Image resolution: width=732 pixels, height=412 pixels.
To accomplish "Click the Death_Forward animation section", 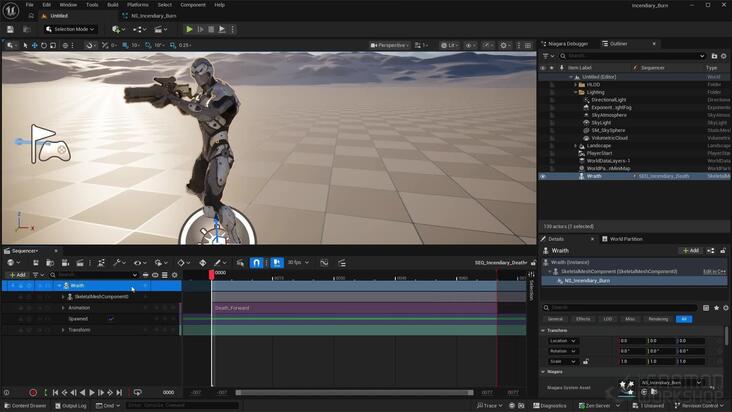I will point(354,308).
